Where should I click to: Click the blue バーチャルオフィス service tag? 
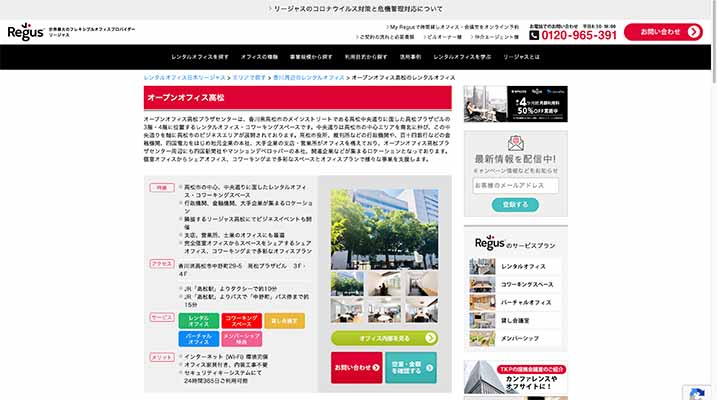(x=198, y=339)
